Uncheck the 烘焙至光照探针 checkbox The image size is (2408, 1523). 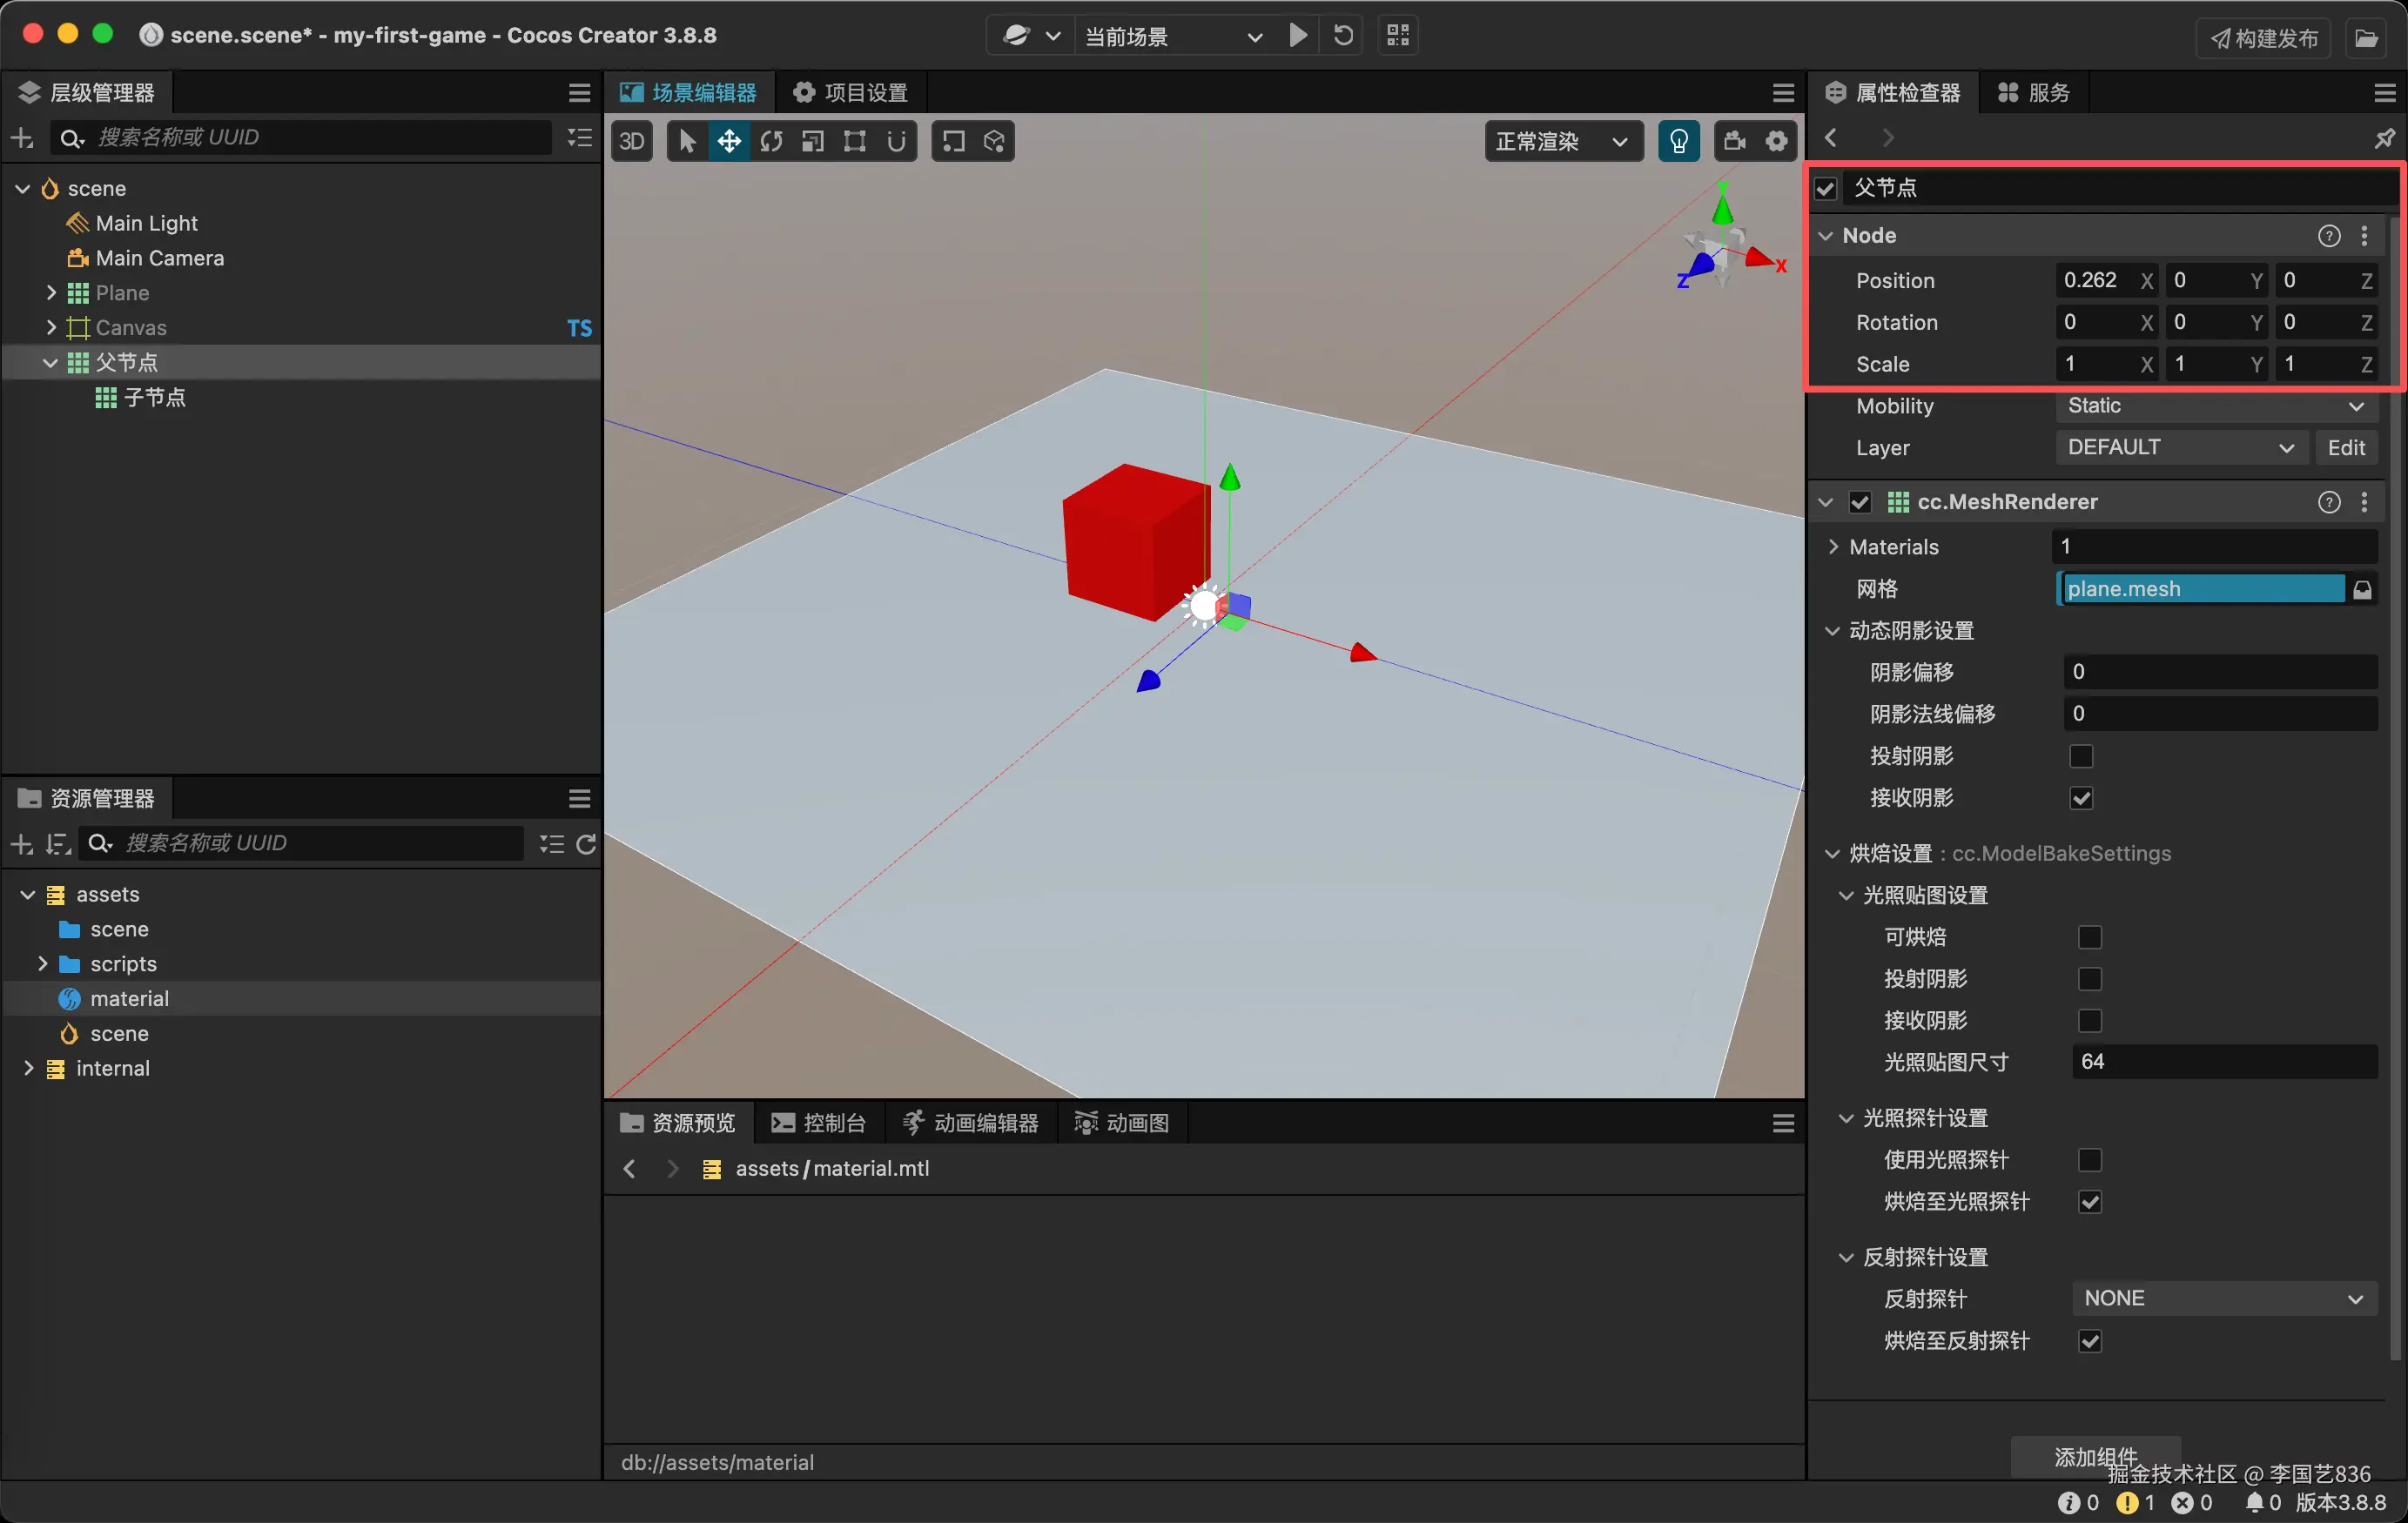point(2089,1202)
